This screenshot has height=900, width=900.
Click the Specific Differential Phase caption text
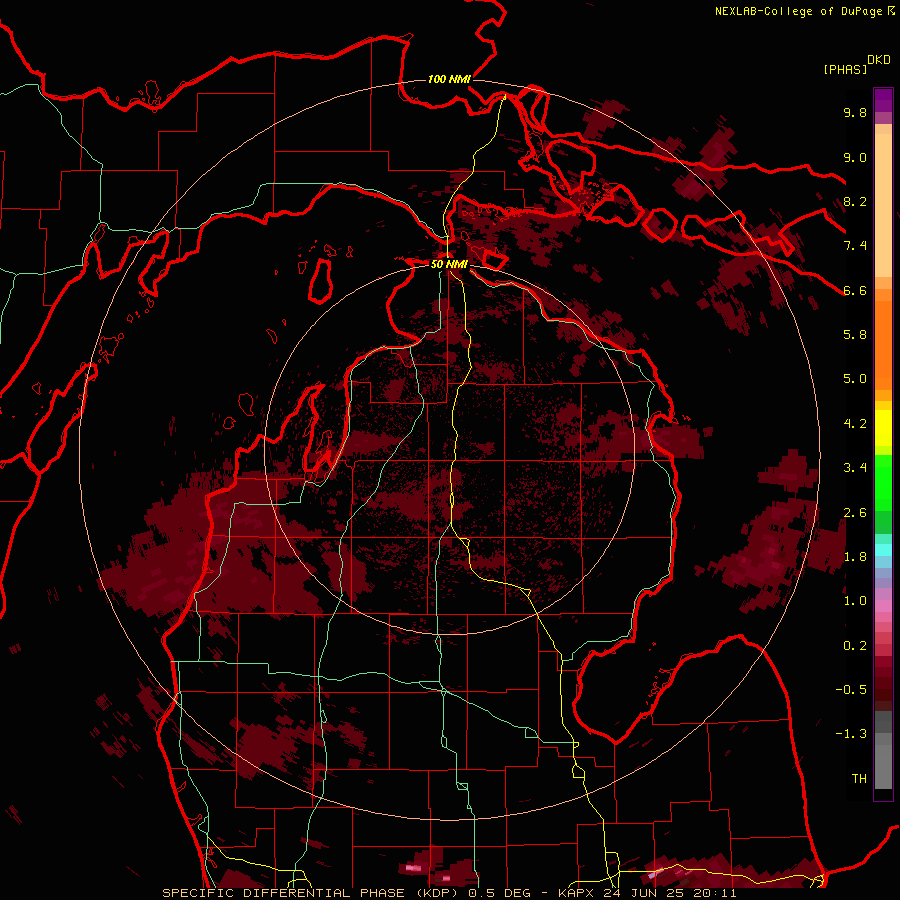449,893
